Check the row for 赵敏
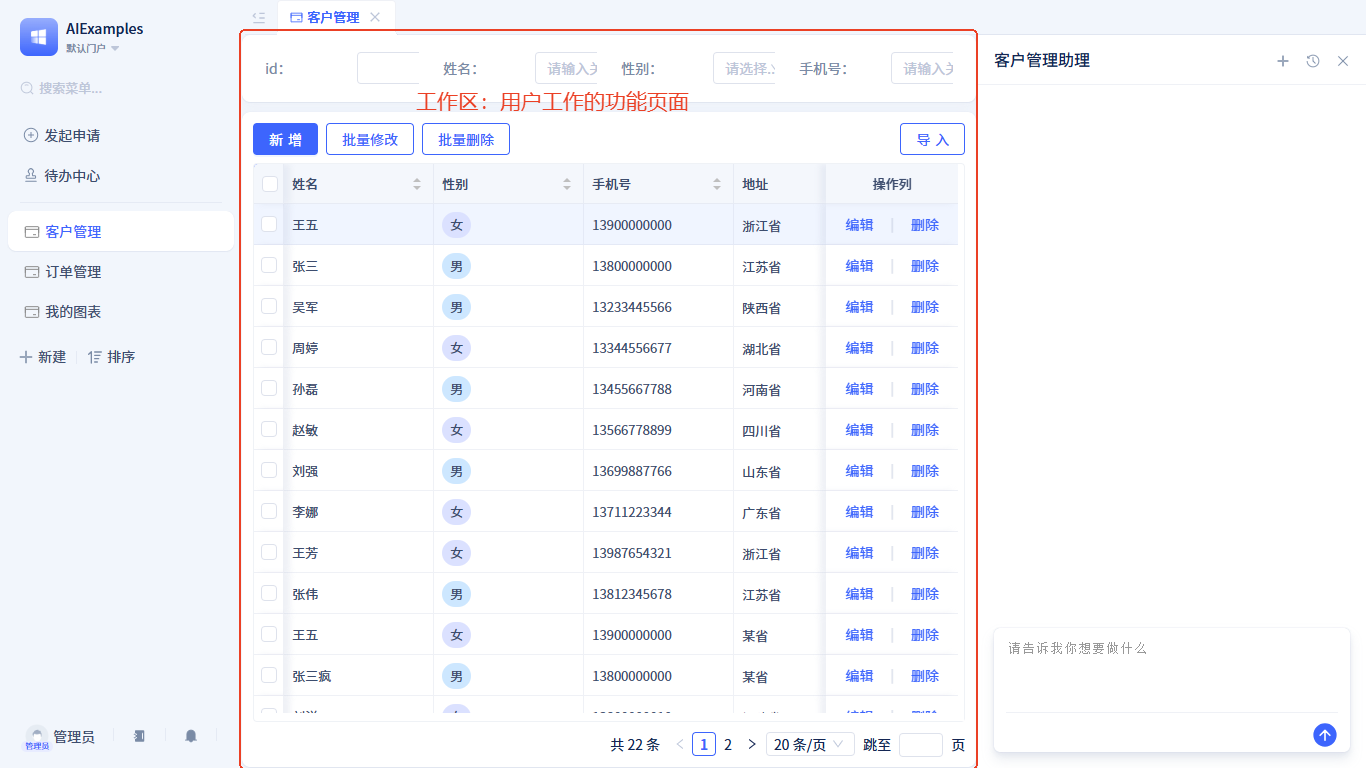Screen dimensions: 1366x768 pos(269,429)
